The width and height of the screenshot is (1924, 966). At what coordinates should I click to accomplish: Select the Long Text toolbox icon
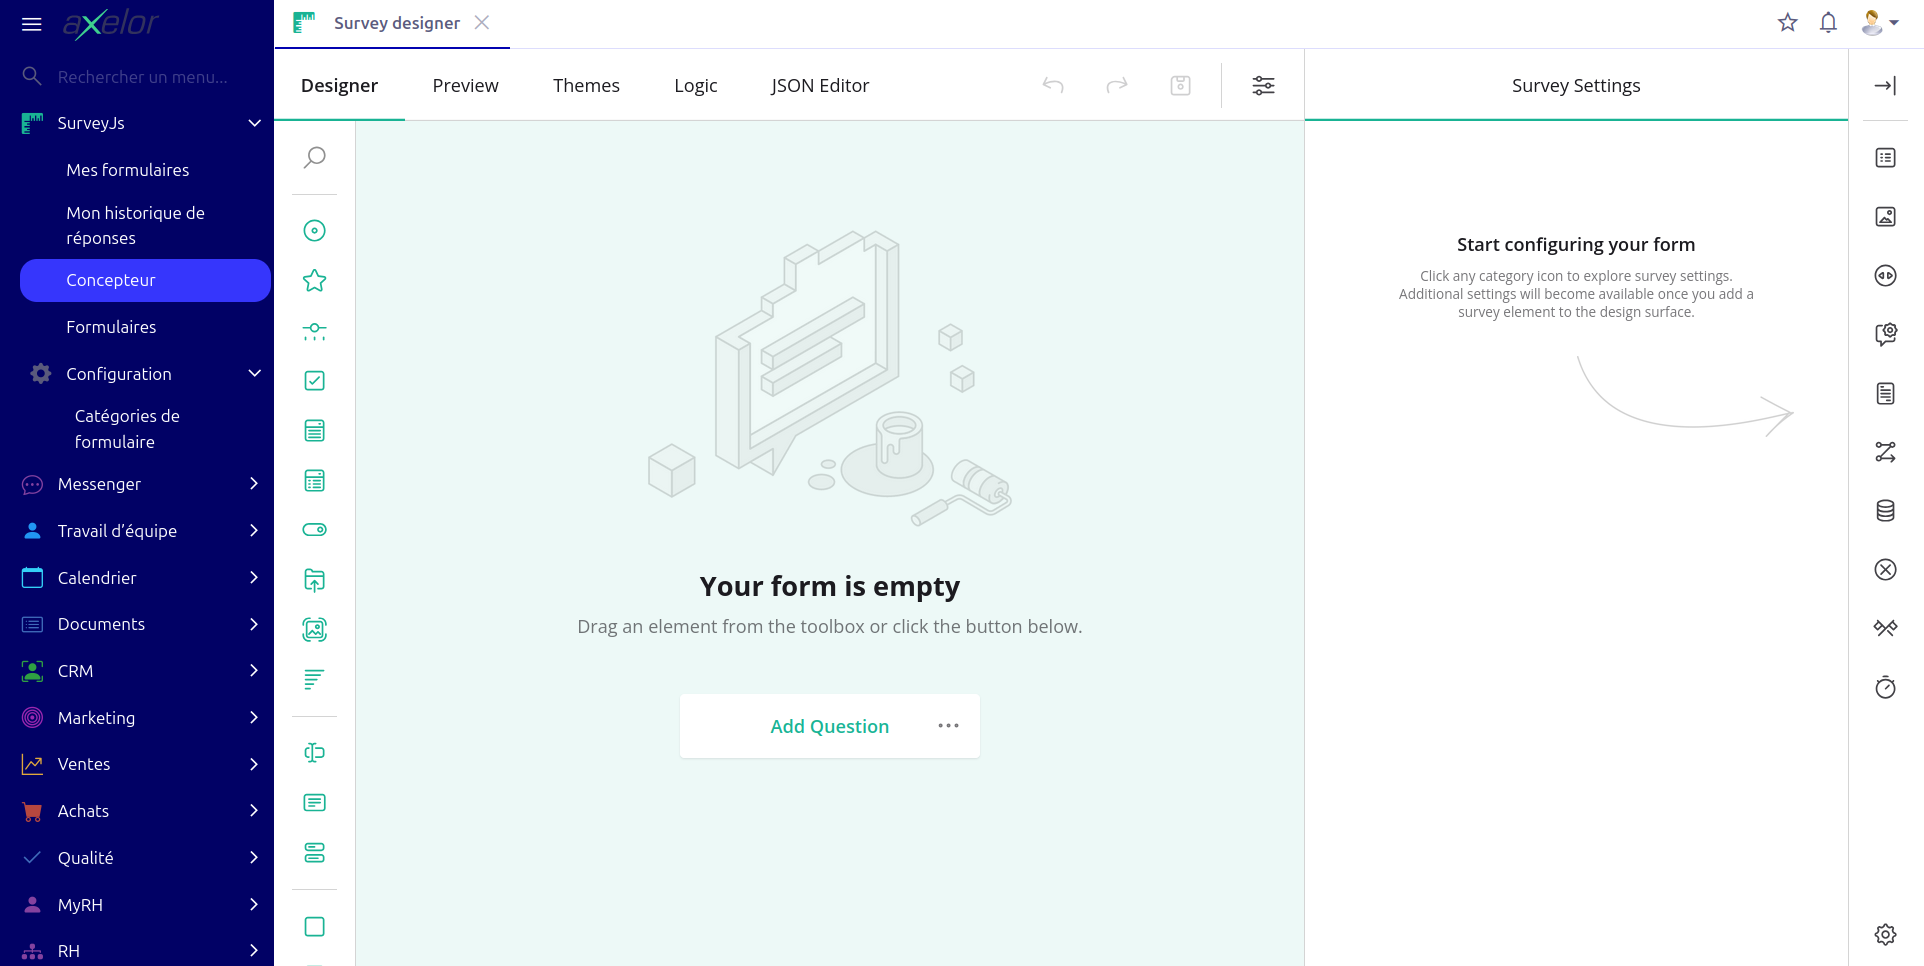click(314, 803)
